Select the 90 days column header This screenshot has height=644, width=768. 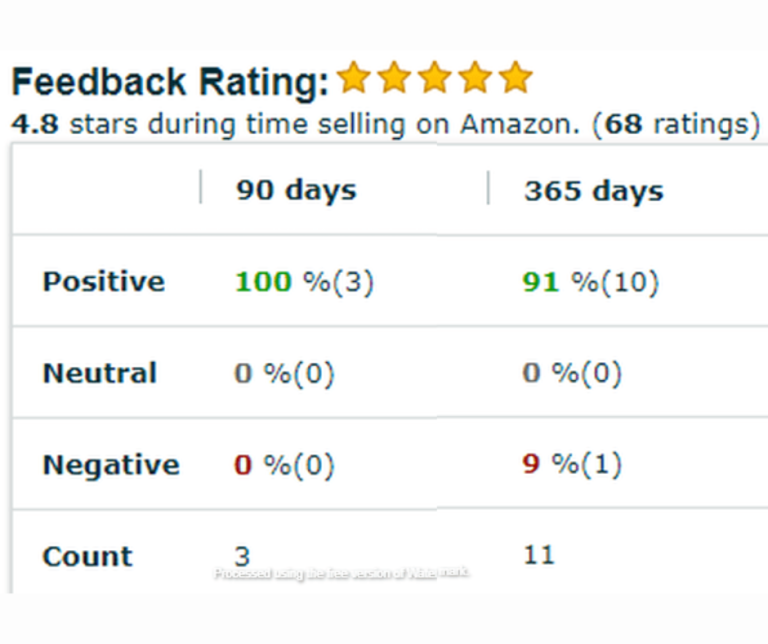(296, 191)
